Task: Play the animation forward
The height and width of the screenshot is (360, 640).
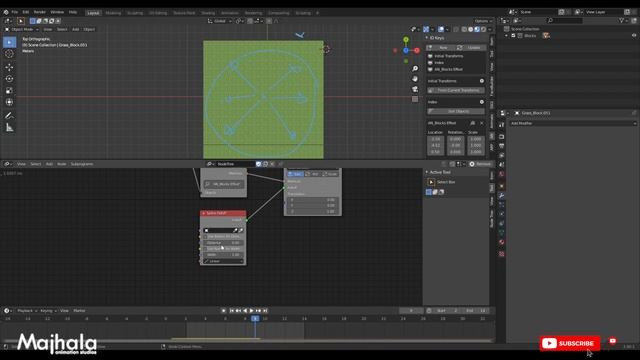Action: [x=251, y=311]
